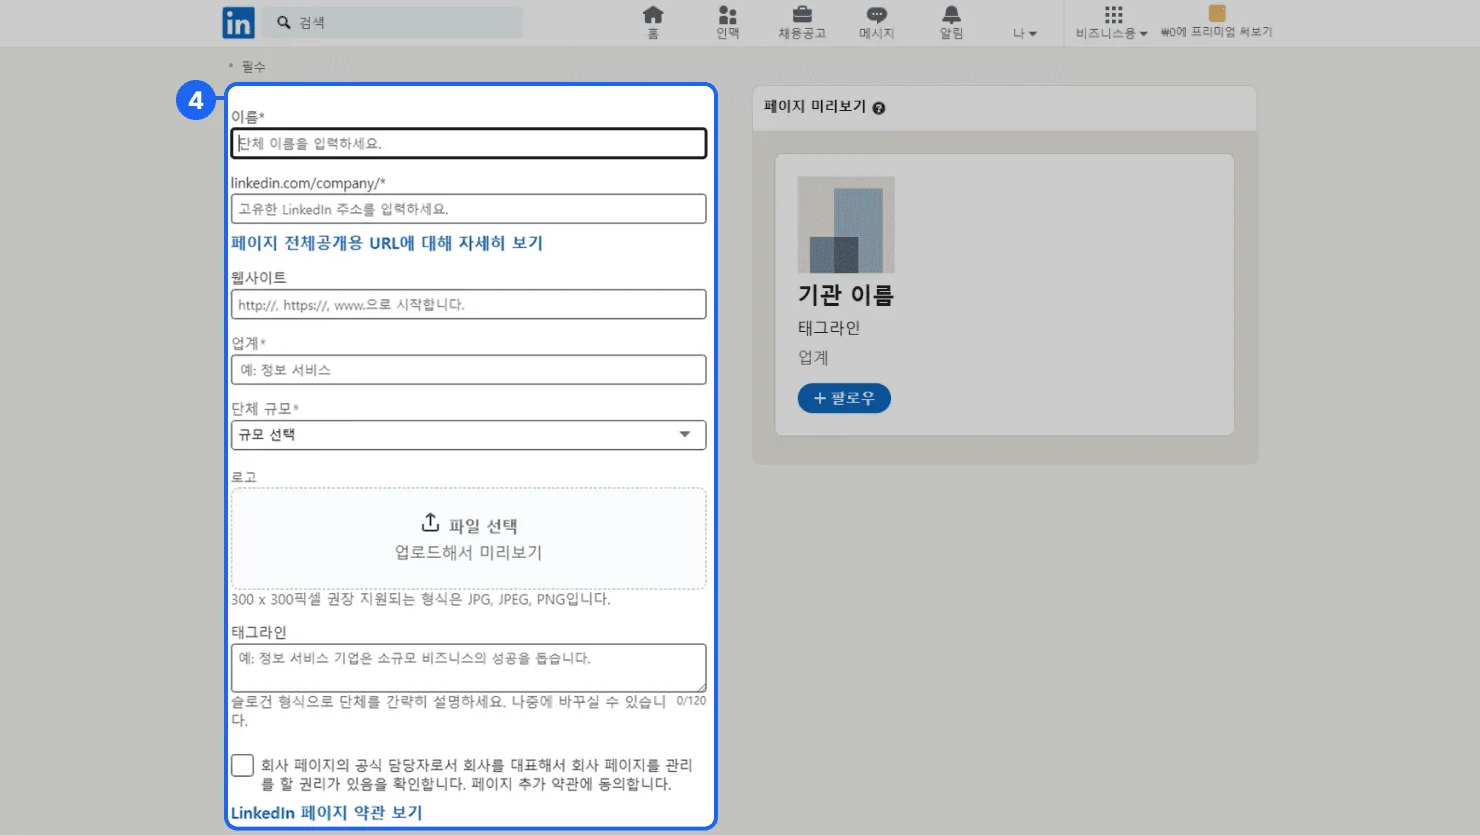Click the page preview help question icon
1480x836 pixels.
879,108
